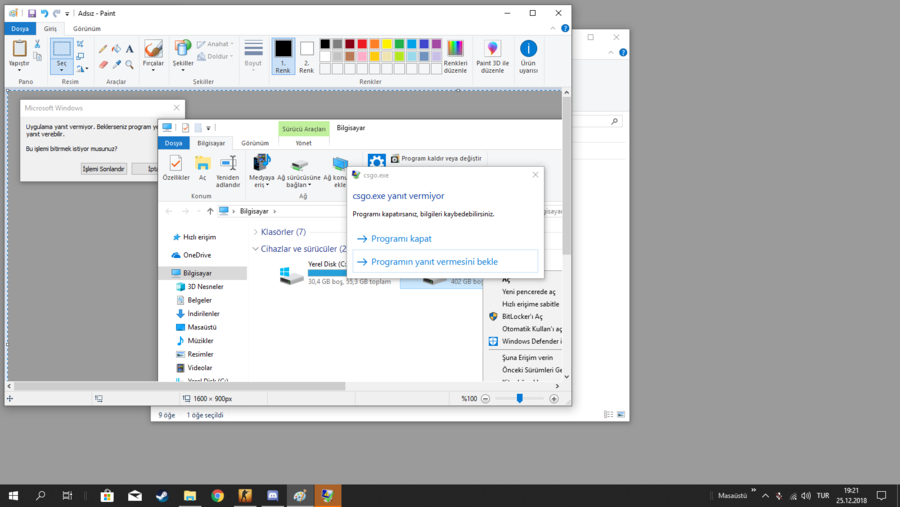Open the Rotate or flip dropdown
Screen dimensions: 900x507
coord(82,69)
